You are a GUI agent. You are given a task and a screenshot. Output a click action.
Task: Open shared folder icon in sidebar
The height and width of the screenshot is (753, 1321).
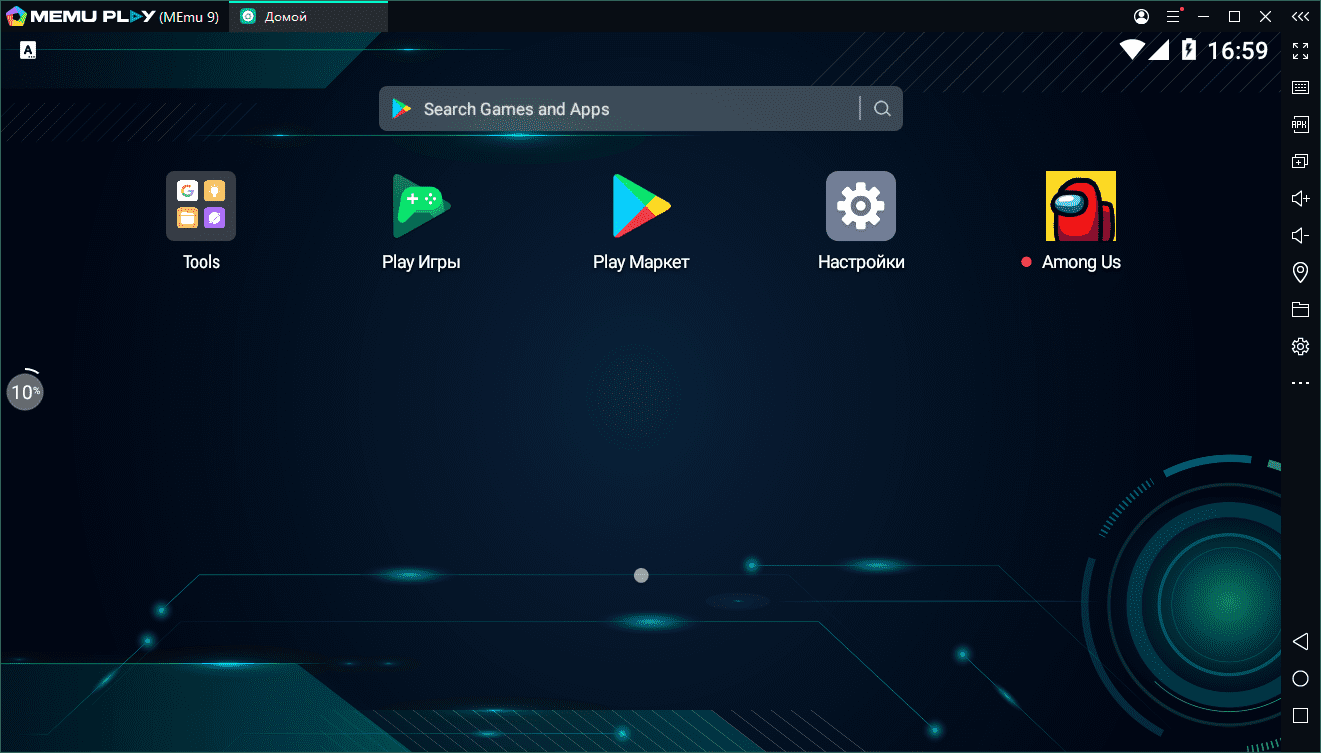1300,309
